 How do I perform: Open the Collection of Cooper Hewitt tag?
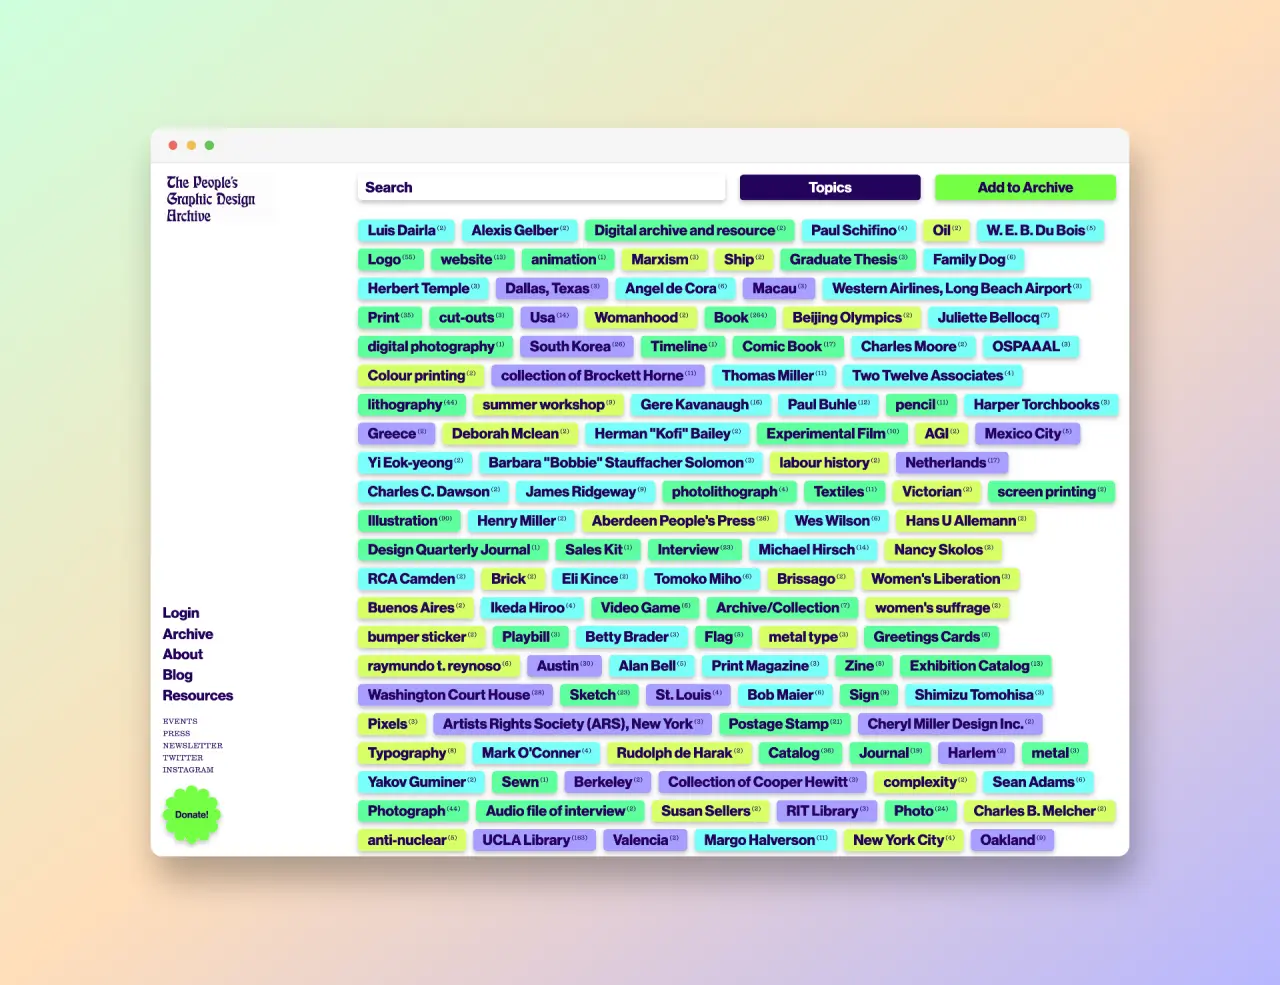pos(762,781)
